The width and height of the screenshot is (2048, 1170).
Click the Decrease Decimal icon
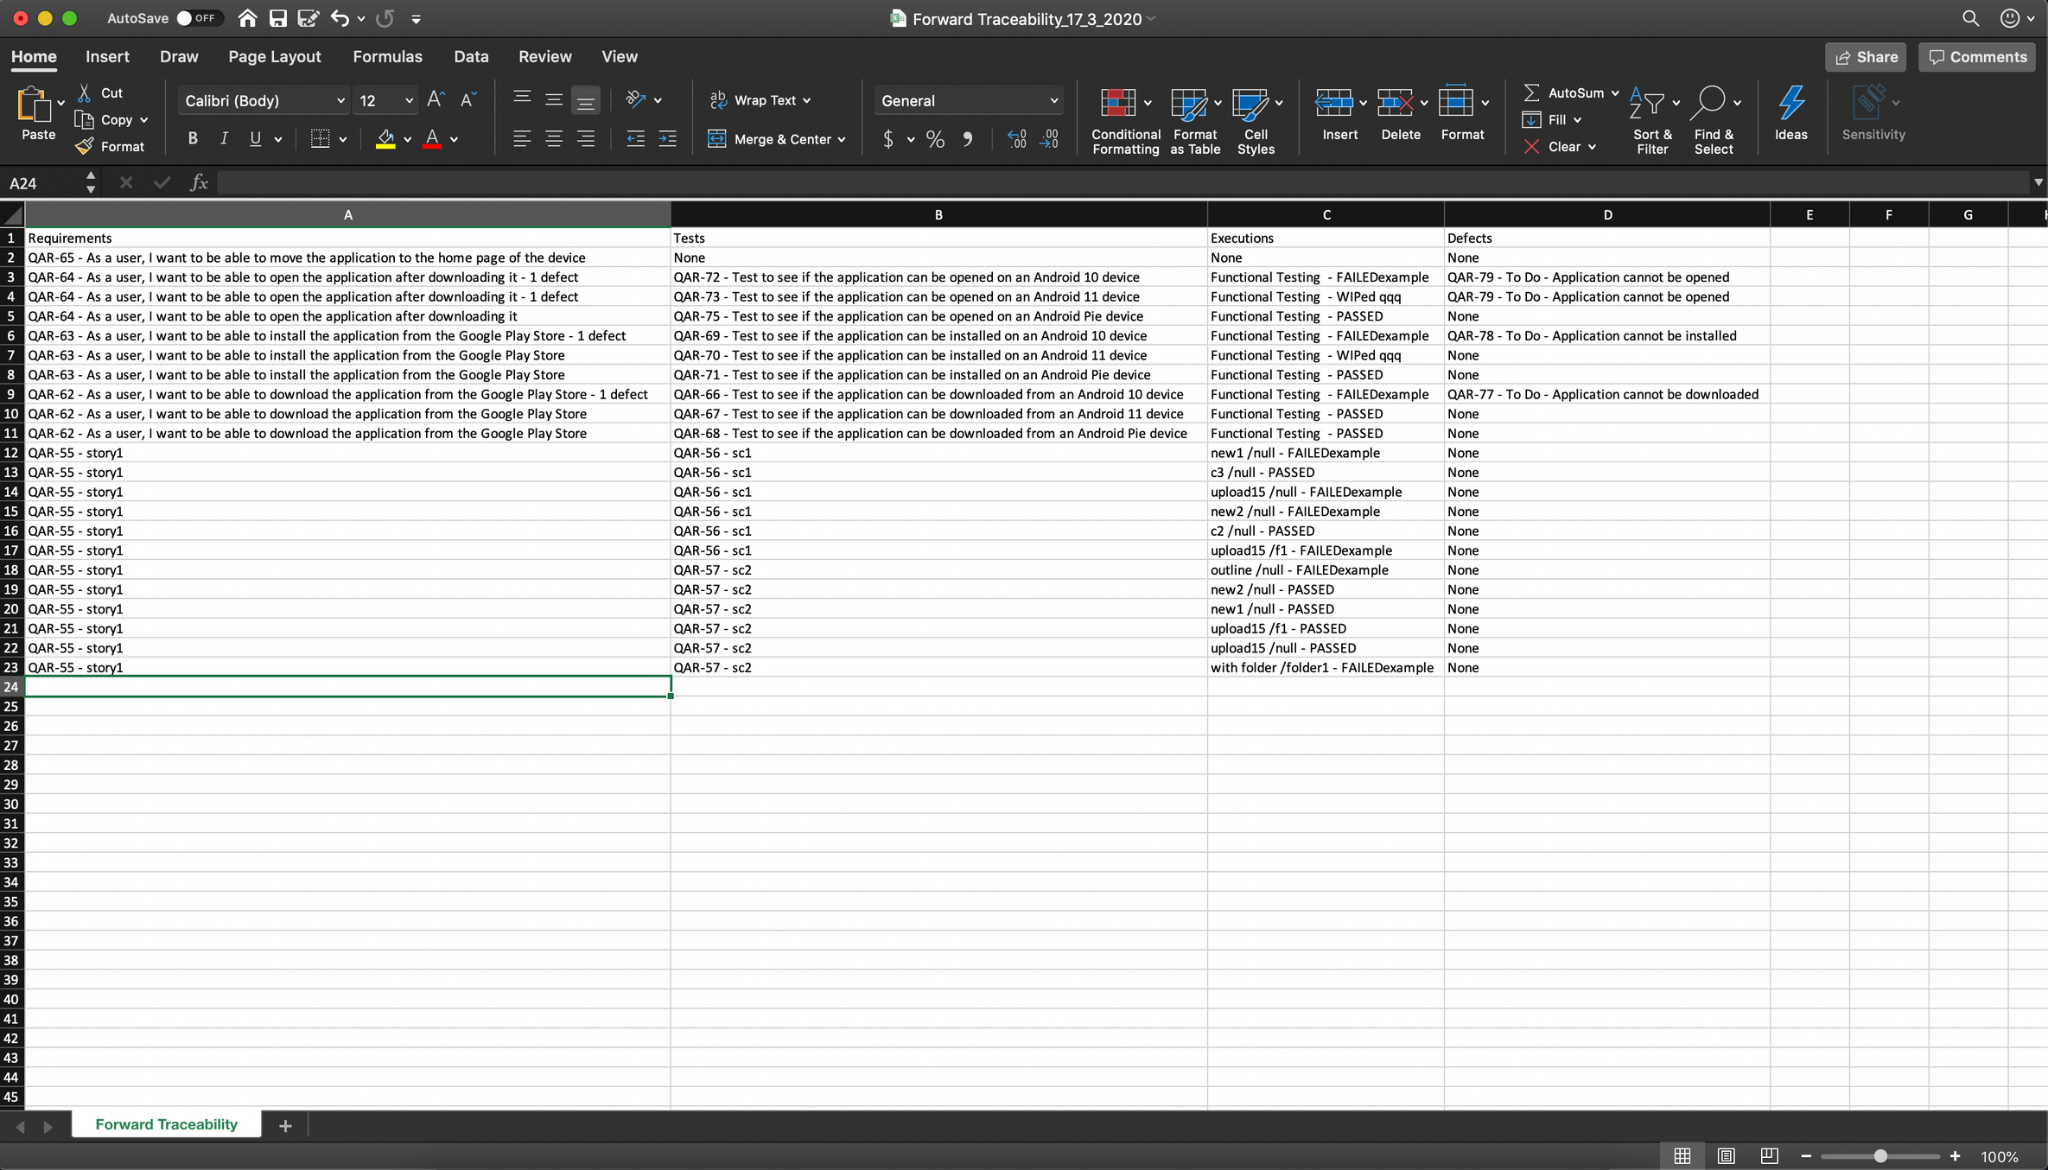pos(1049,139)
